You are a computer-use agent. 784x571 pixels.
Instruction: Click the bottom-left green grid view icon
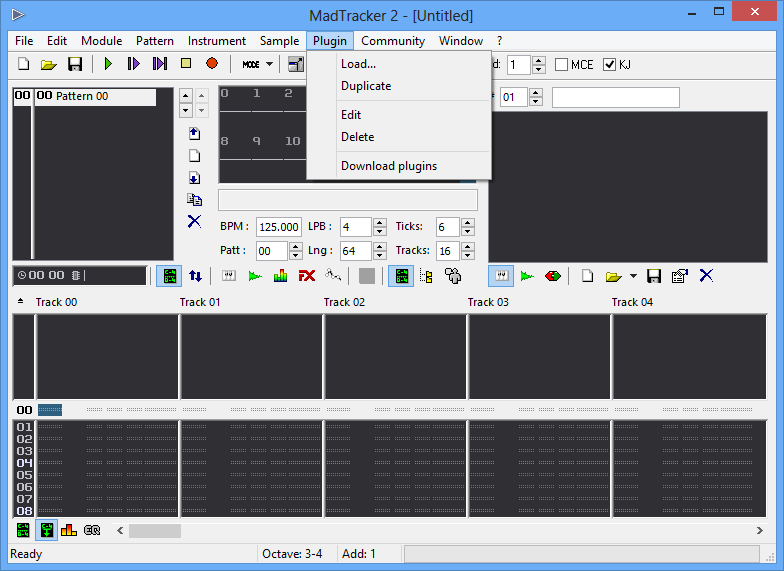pos(23,530)
